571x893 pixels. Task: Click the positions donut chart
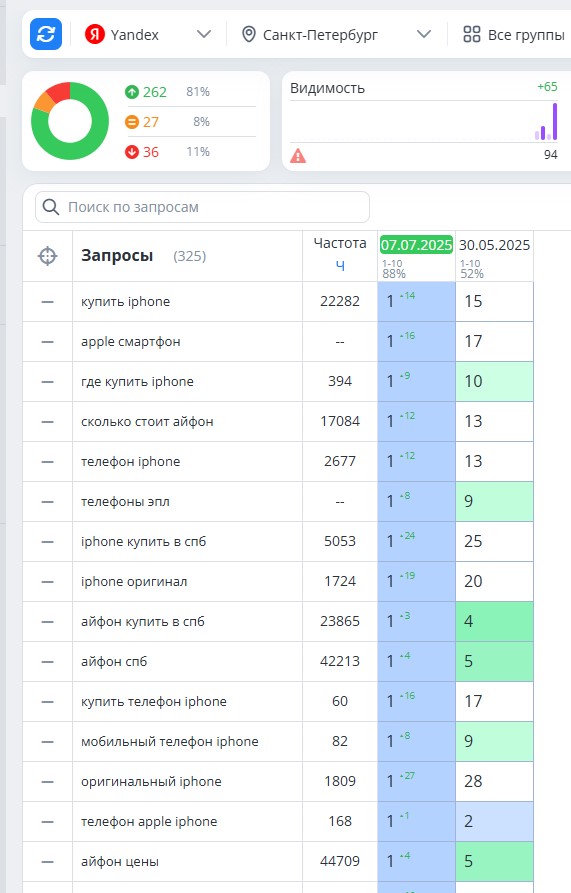[x=69, y=121]
